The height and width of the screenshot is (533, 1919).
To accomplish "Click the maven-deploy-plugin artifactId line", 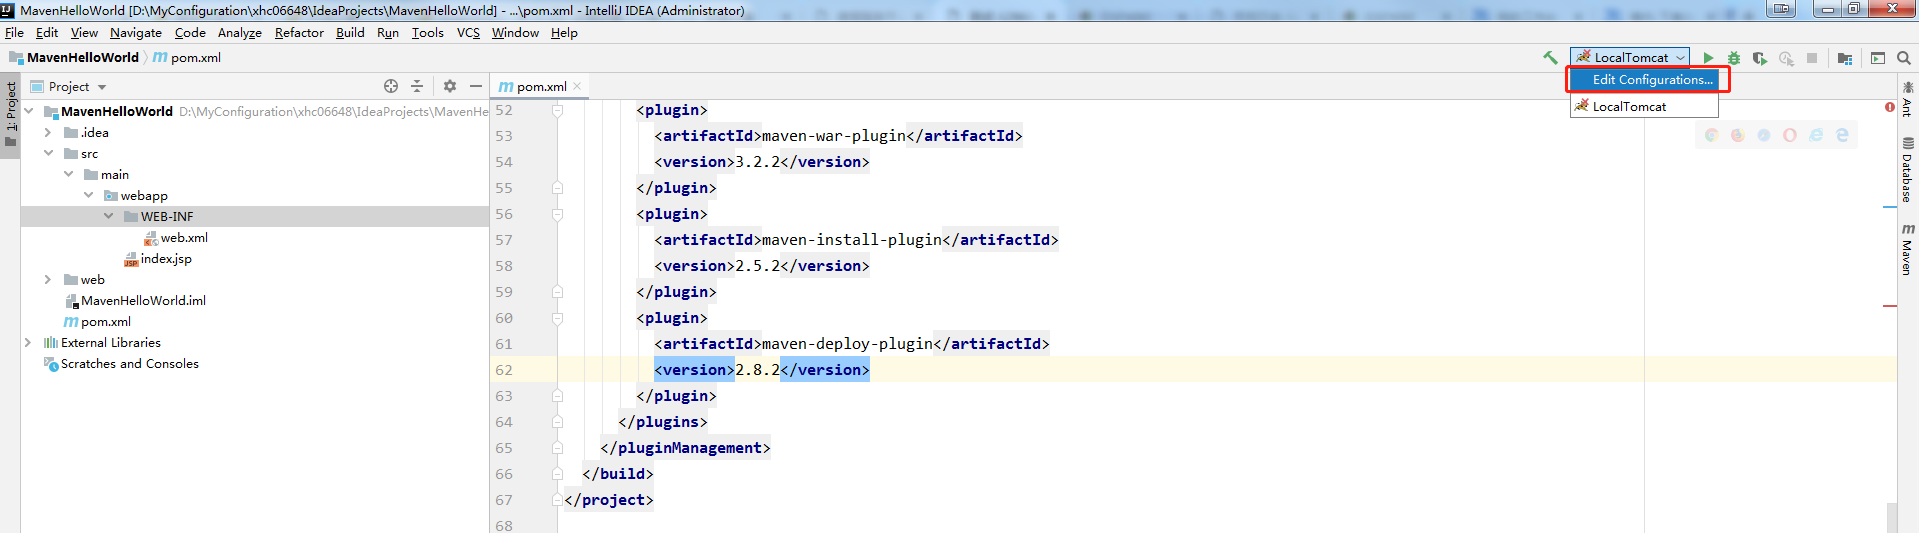I will [852, 344].
